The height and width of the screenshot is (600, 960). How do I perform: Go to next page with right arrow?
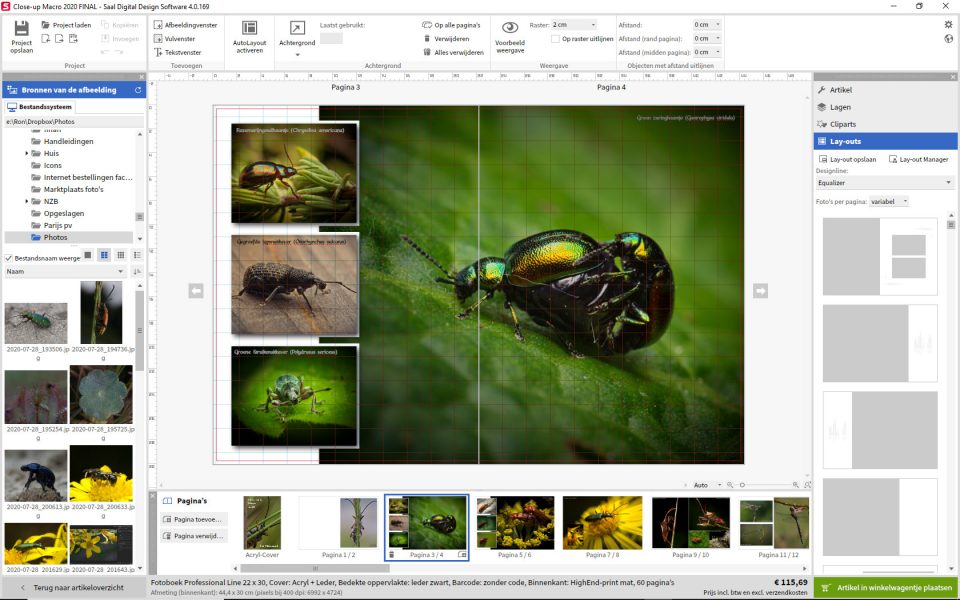point(760,290)
